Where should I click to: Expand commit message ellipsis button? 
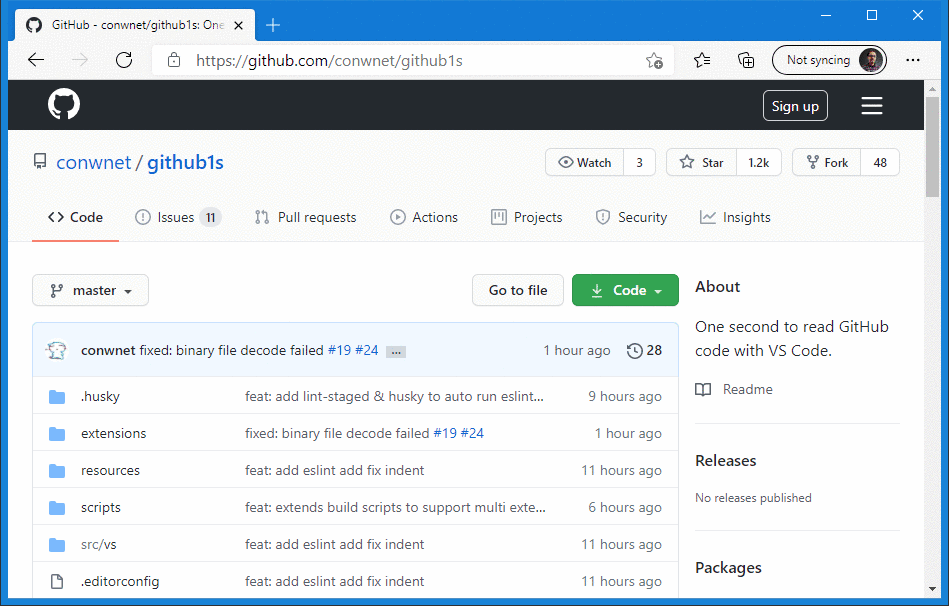pos(396,352)
